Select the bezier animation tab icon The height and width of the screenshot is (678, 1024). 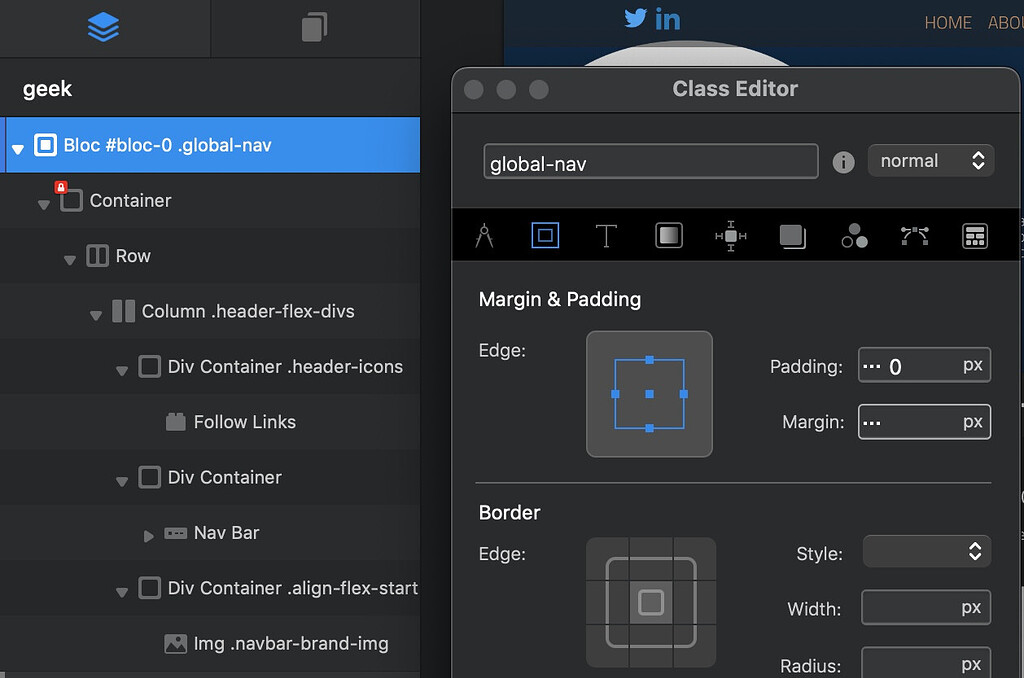(x=916, y=236)
